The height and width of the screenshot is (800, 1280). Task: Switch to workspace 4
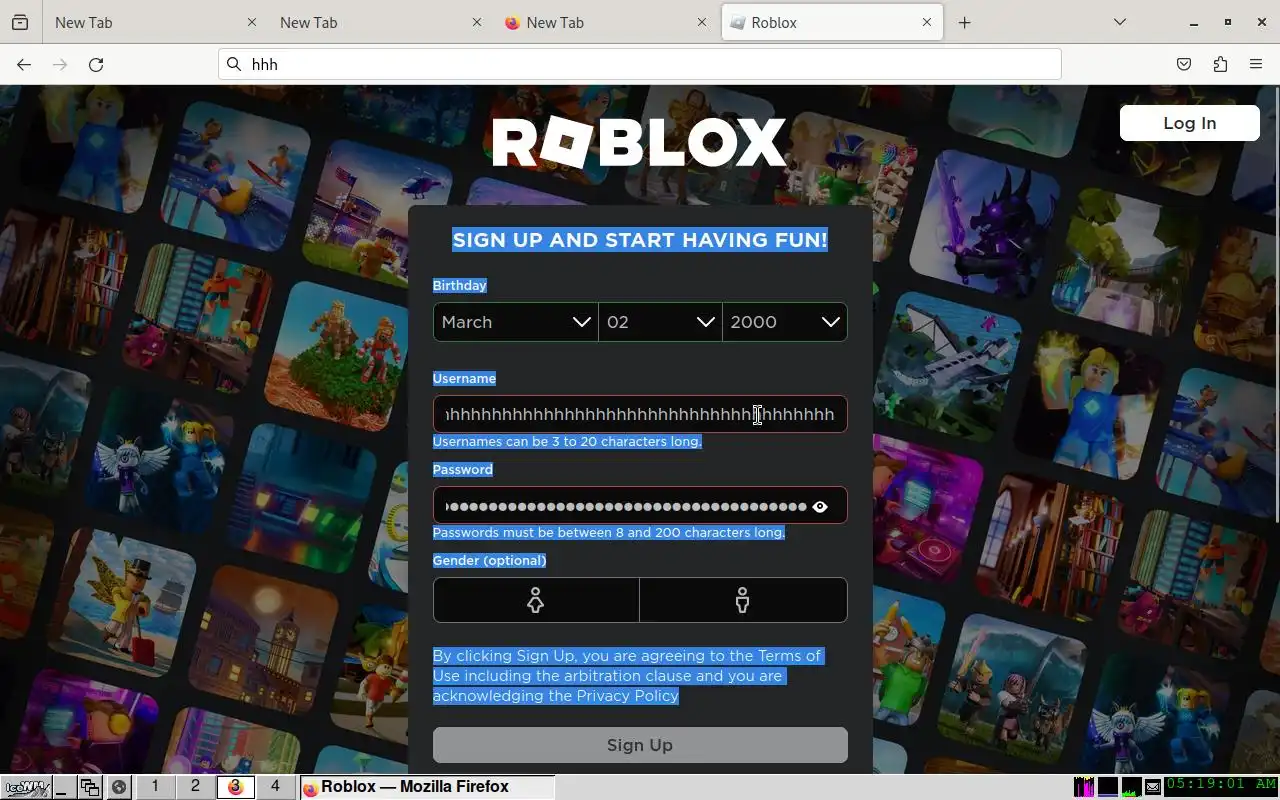tap(275, 787)
